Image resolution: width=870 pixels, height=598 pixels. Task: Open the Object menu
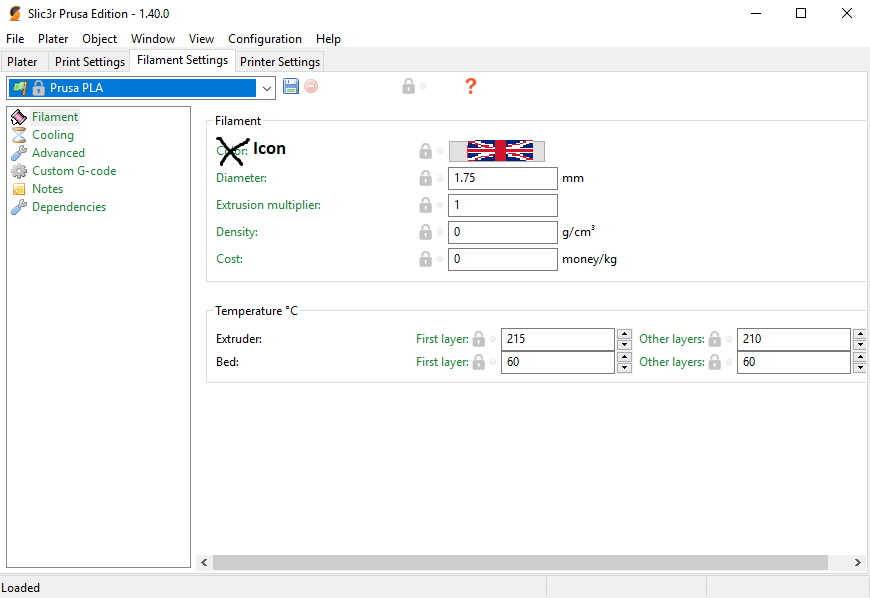100,39
